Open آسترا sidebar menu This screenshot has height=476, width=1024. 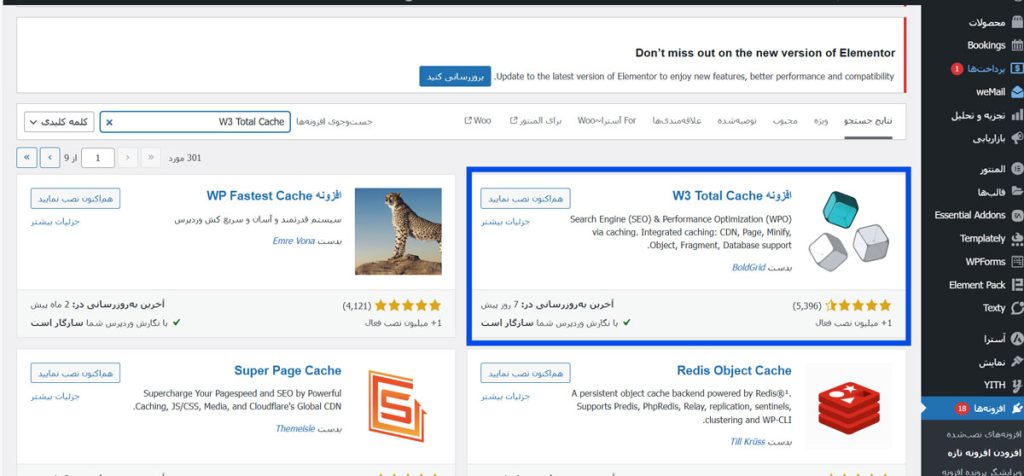click(x=995, y=339)
